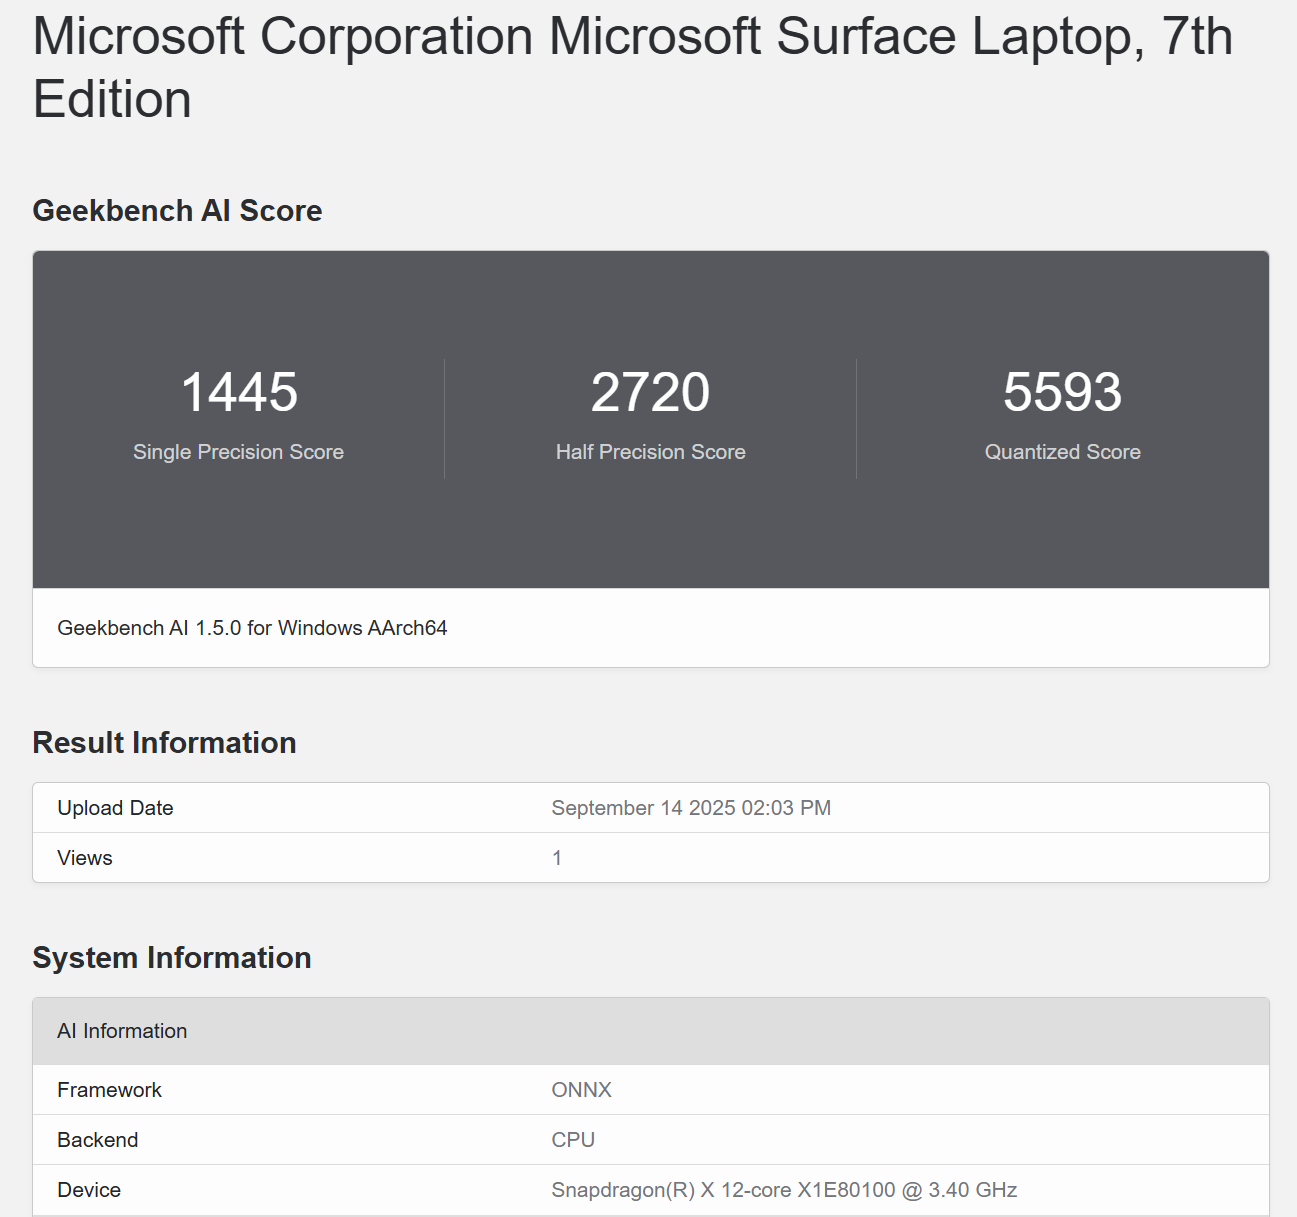
Task: Click the Single Precision Score label
Action: 238,452
